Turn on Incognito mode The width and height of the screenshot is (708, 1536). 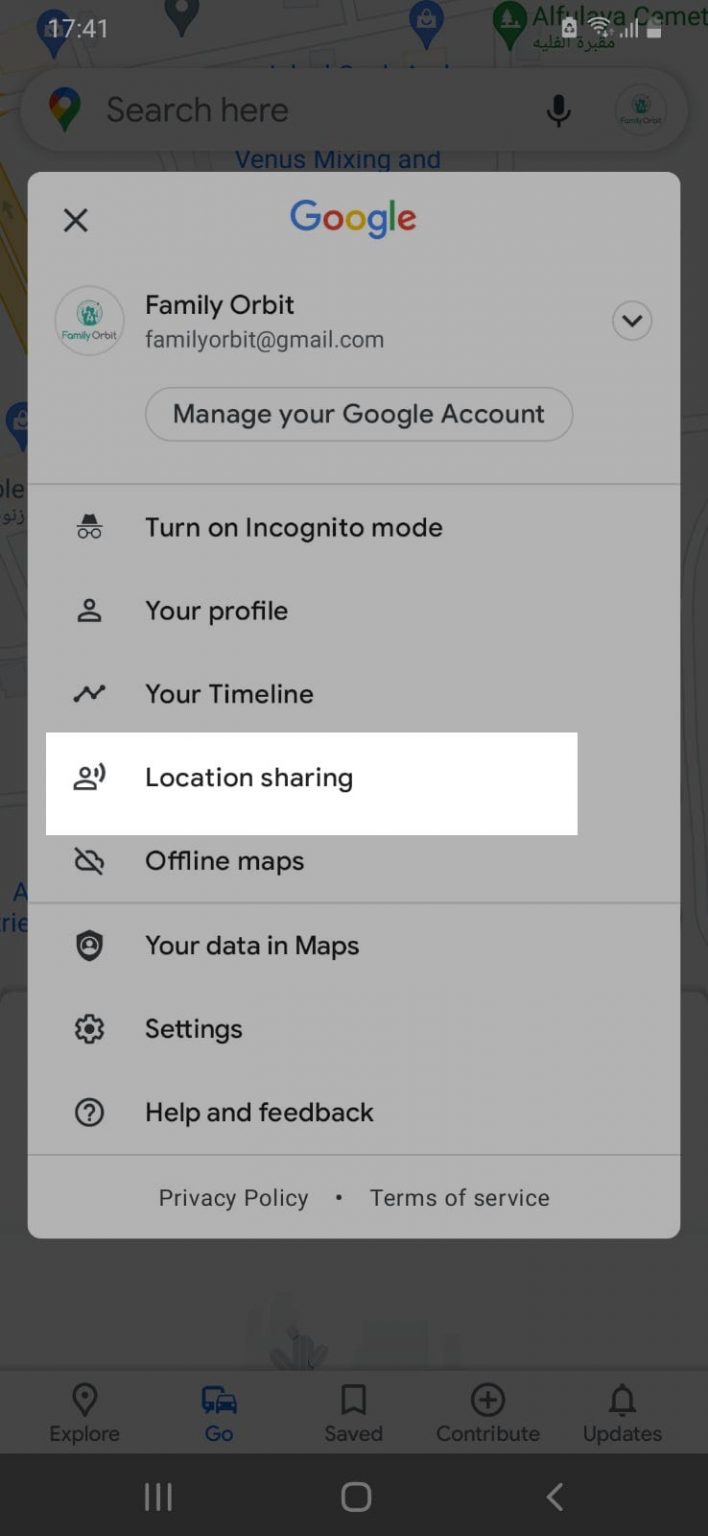[293, 527]
